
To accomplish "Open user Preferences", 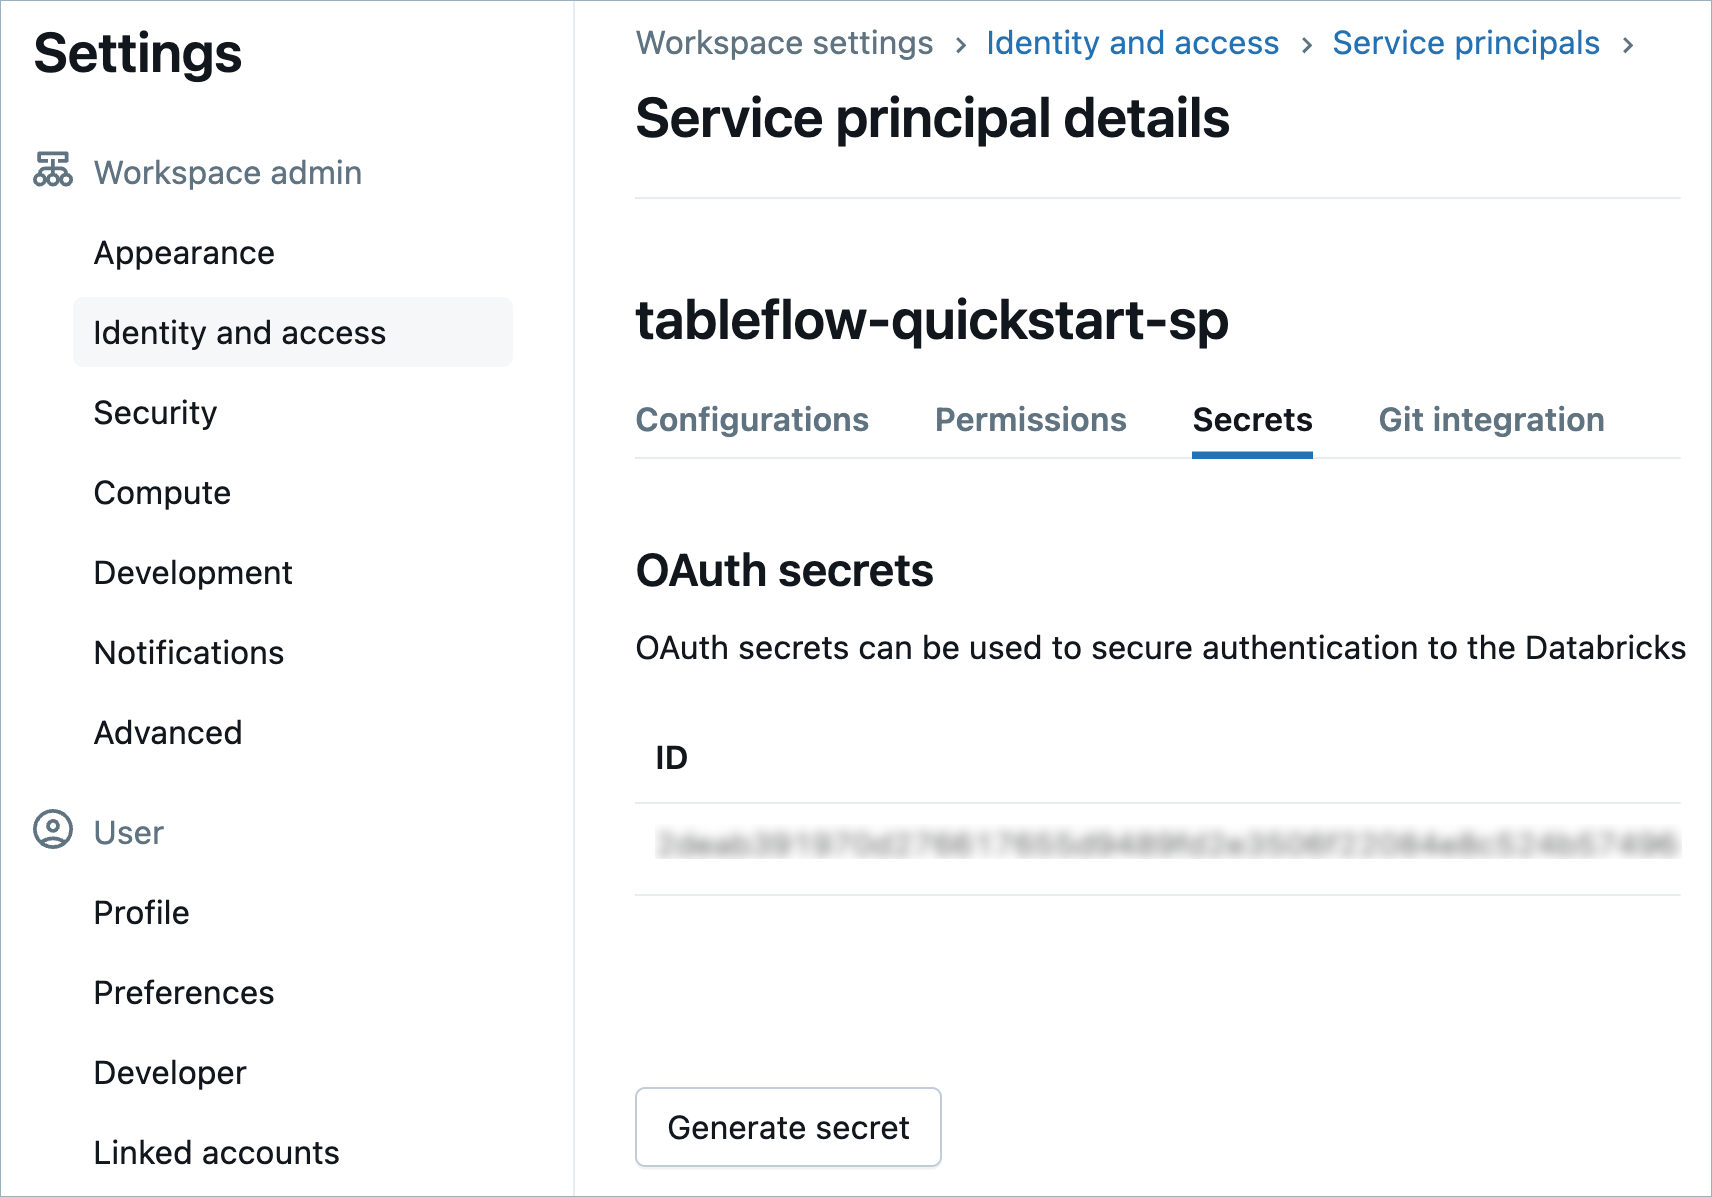I will click(x=184, y=993).
